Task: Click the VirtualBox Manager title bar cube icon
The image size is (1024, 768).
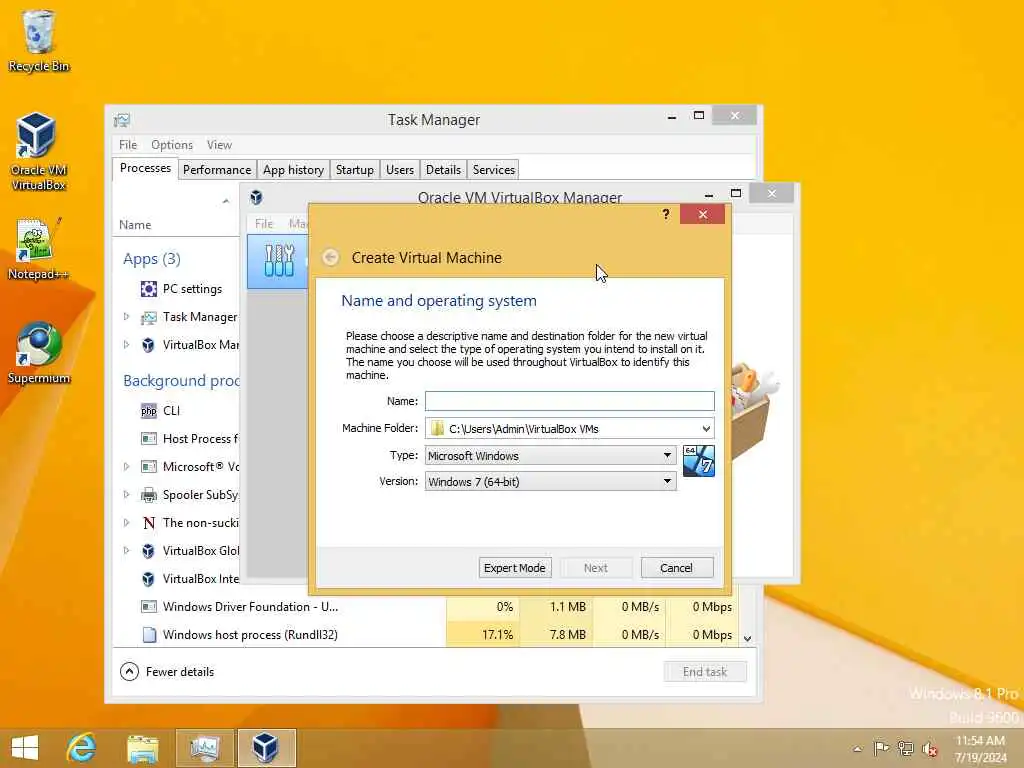Action: [256, 197]
